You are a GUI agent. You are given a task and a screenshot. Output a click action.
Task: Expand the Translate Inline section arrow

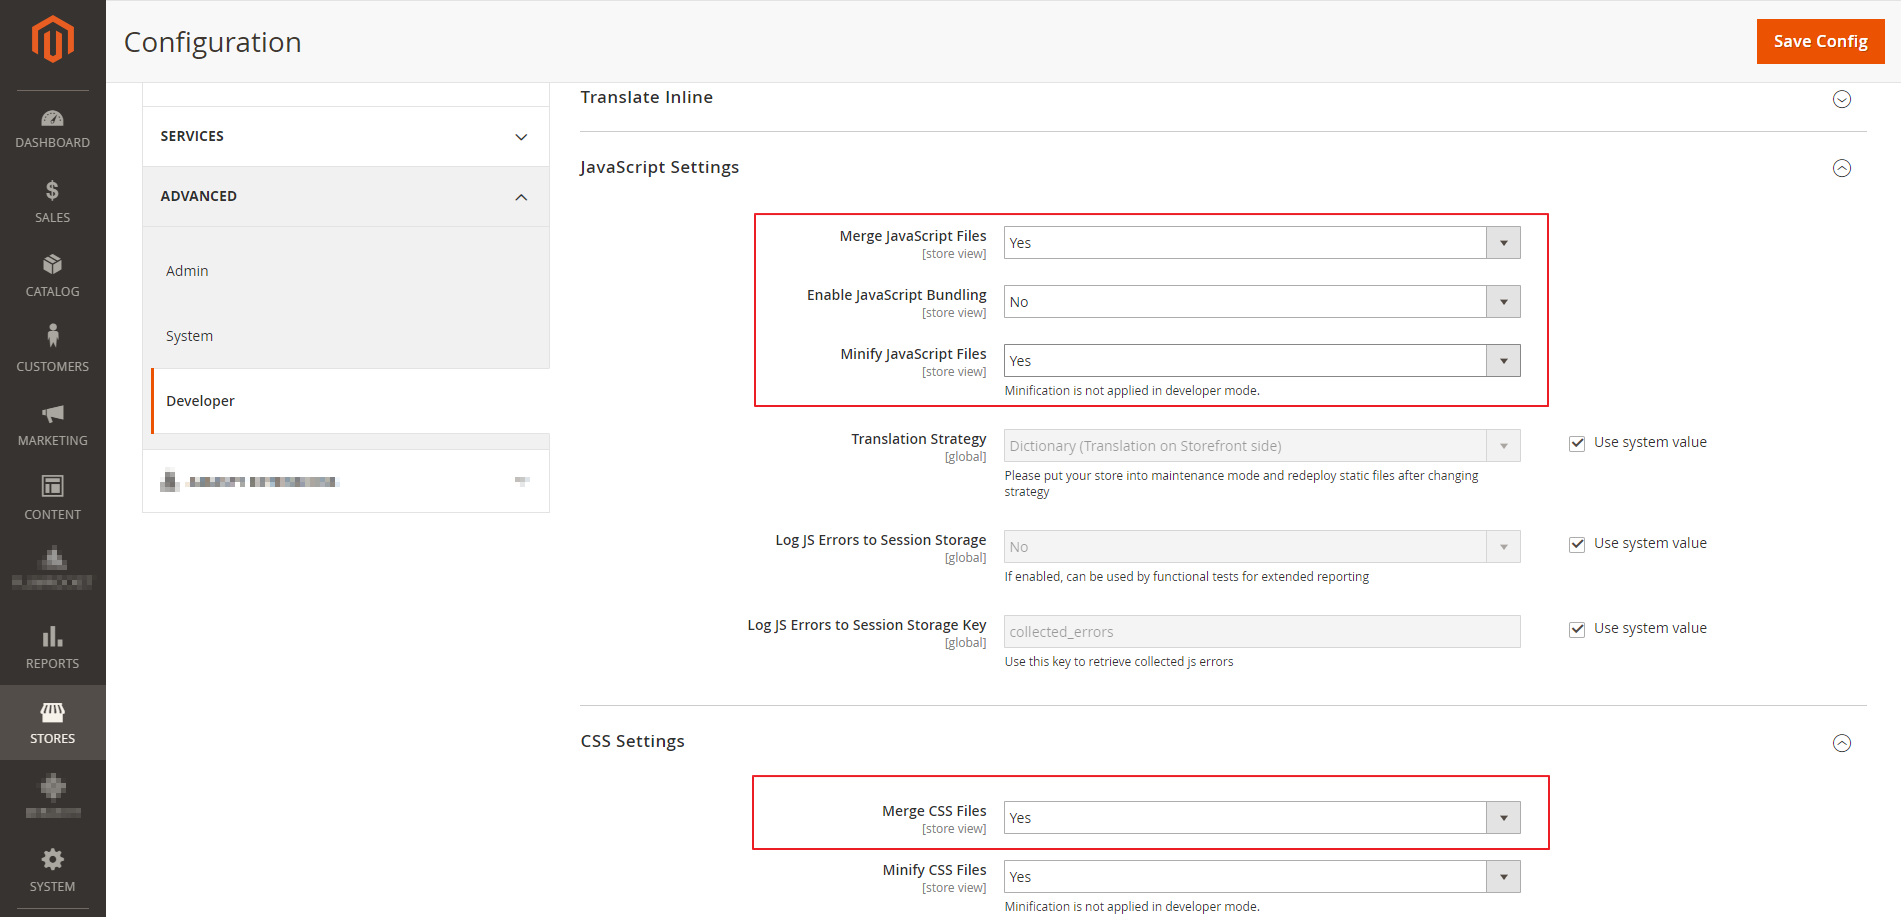tap(1842, 99)
